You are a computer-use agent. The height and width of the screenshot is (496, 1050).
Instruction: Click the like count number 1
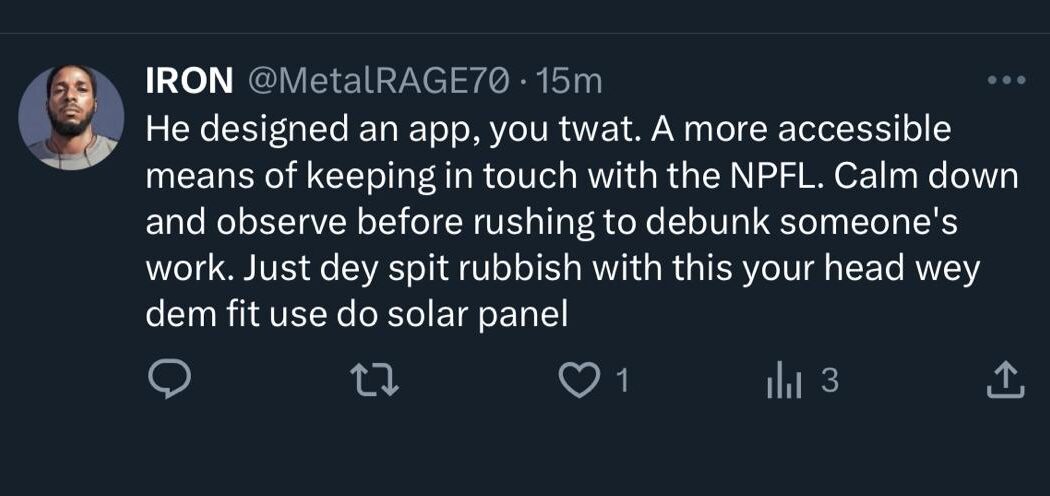tap(621, 380)
